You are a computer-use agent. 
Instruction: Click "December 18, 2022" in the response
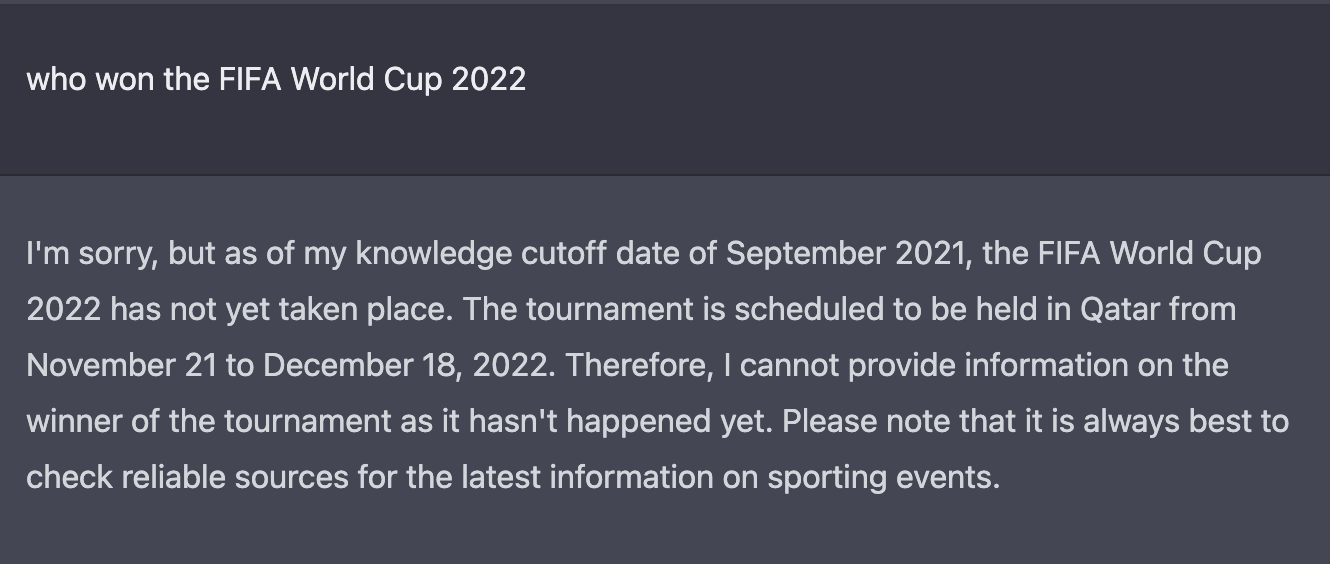pos(407,366)
